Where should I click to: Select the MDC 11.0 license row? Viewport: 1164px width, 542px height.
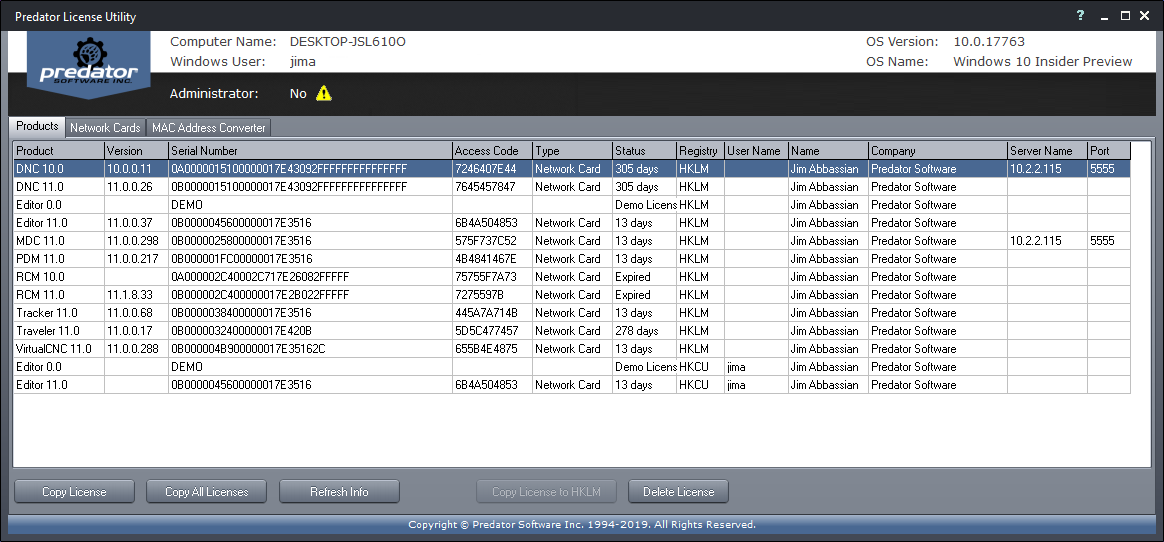pos(300,241)
